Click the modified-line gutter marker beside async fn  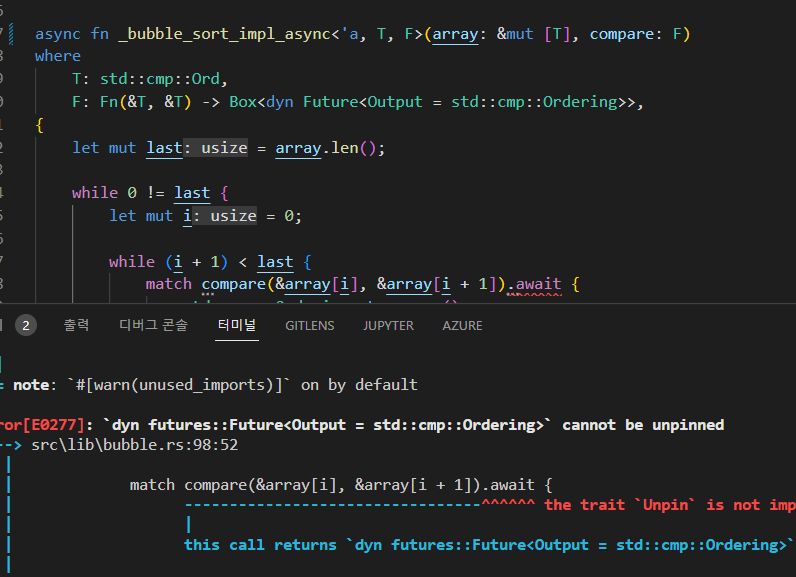coord(11,34)
